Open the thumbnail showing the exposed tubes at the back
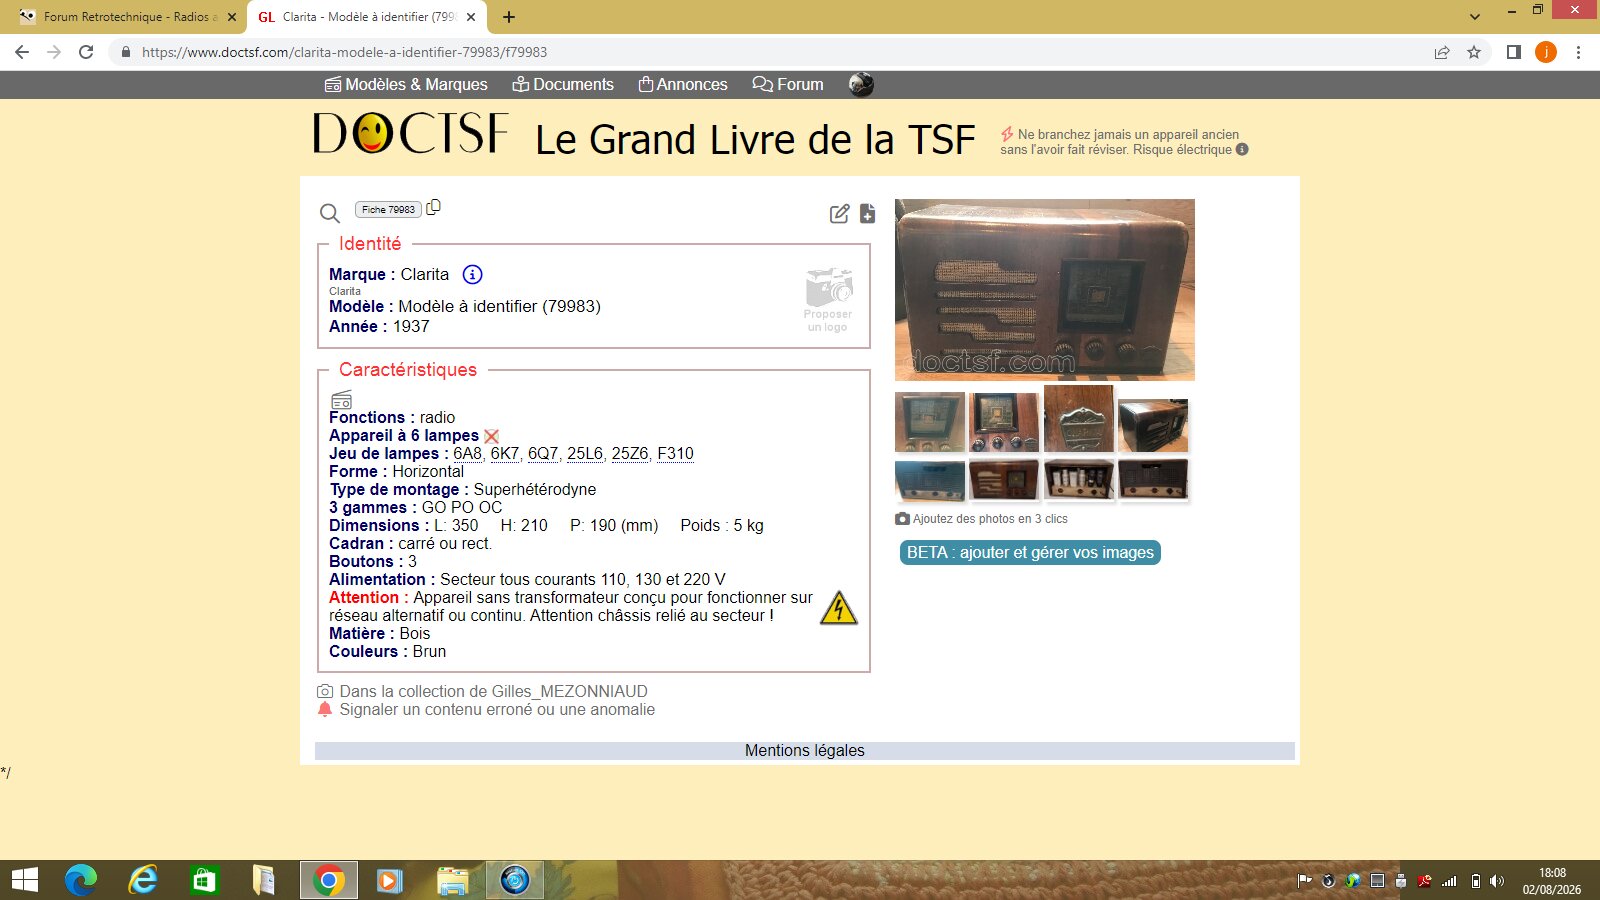Image resolution: width=1600 pixels, height=900 pixels. coord(1078,480)
